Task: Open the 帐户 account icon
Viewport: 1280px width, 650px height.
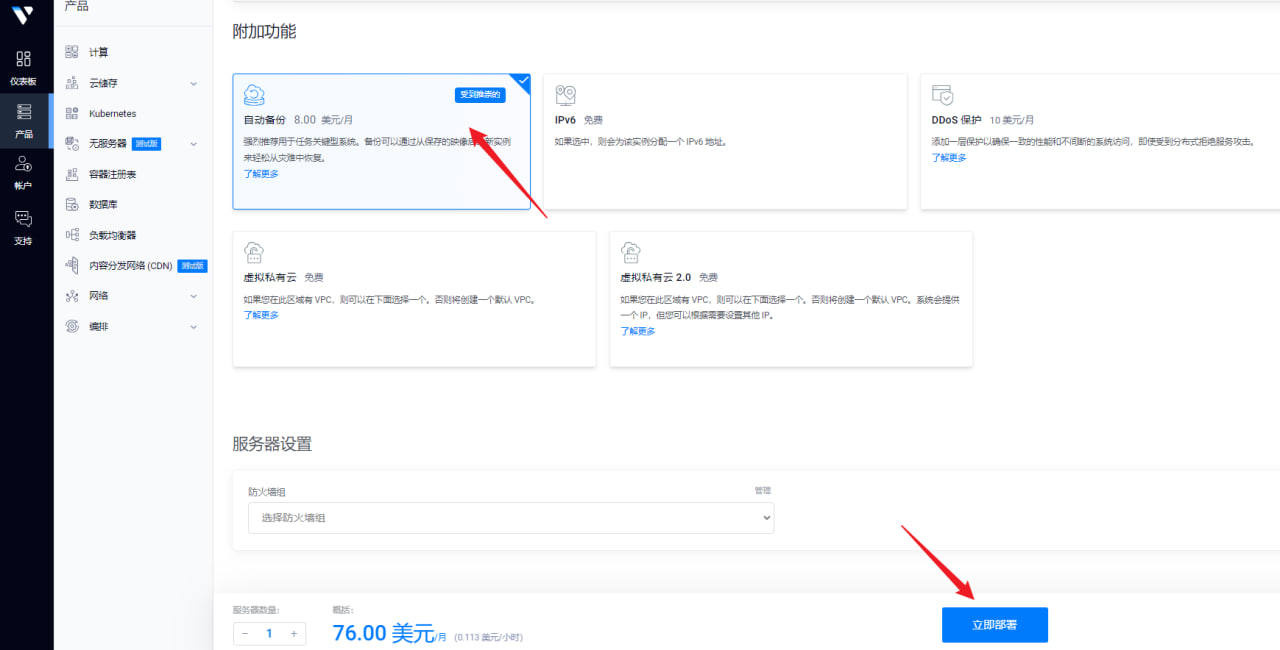Action: click(x=23, y=164)
